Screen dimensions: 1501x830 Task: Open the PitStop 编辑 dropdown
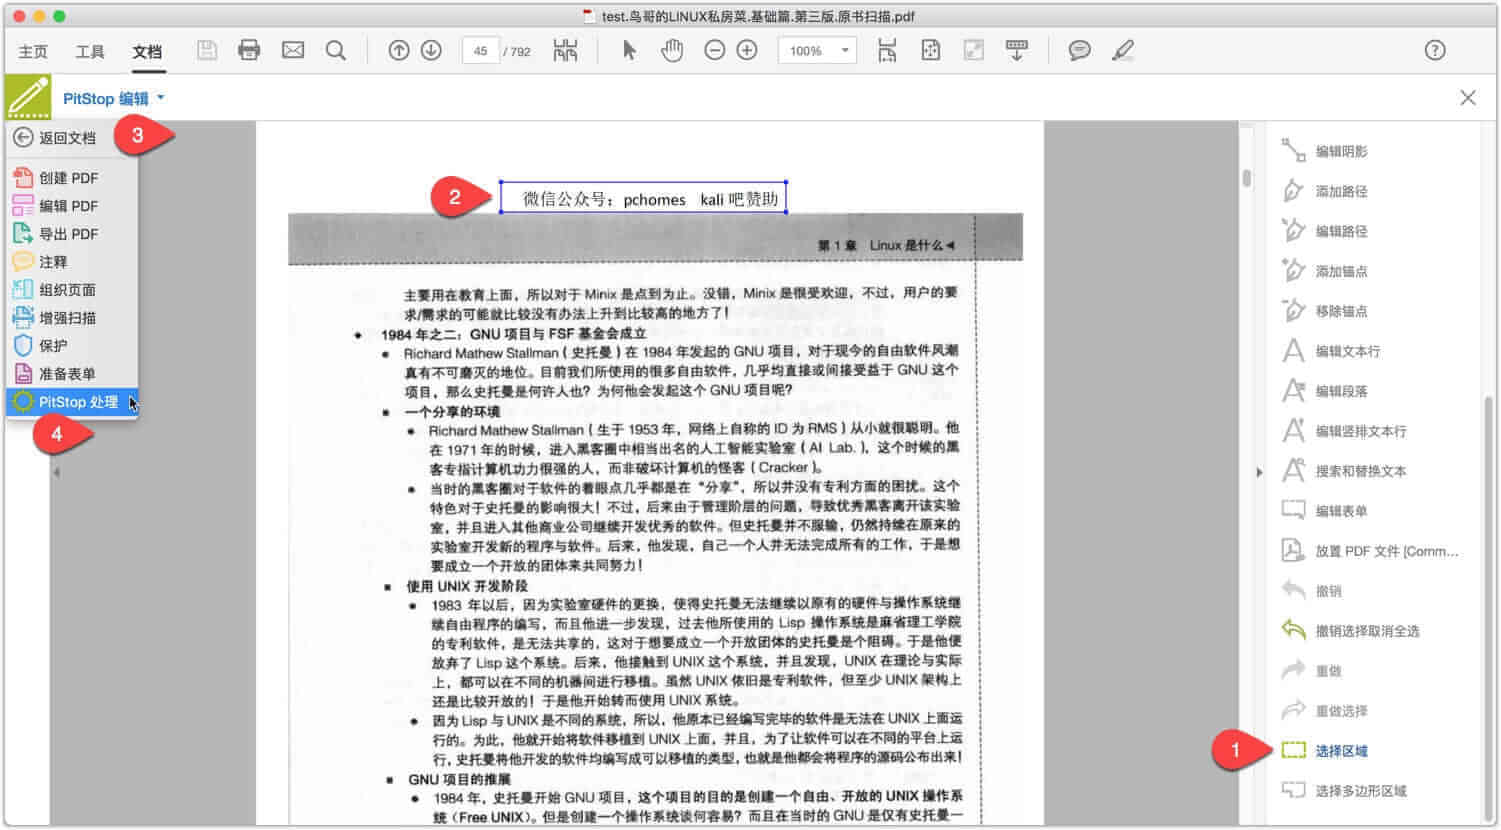coord(113,98)
